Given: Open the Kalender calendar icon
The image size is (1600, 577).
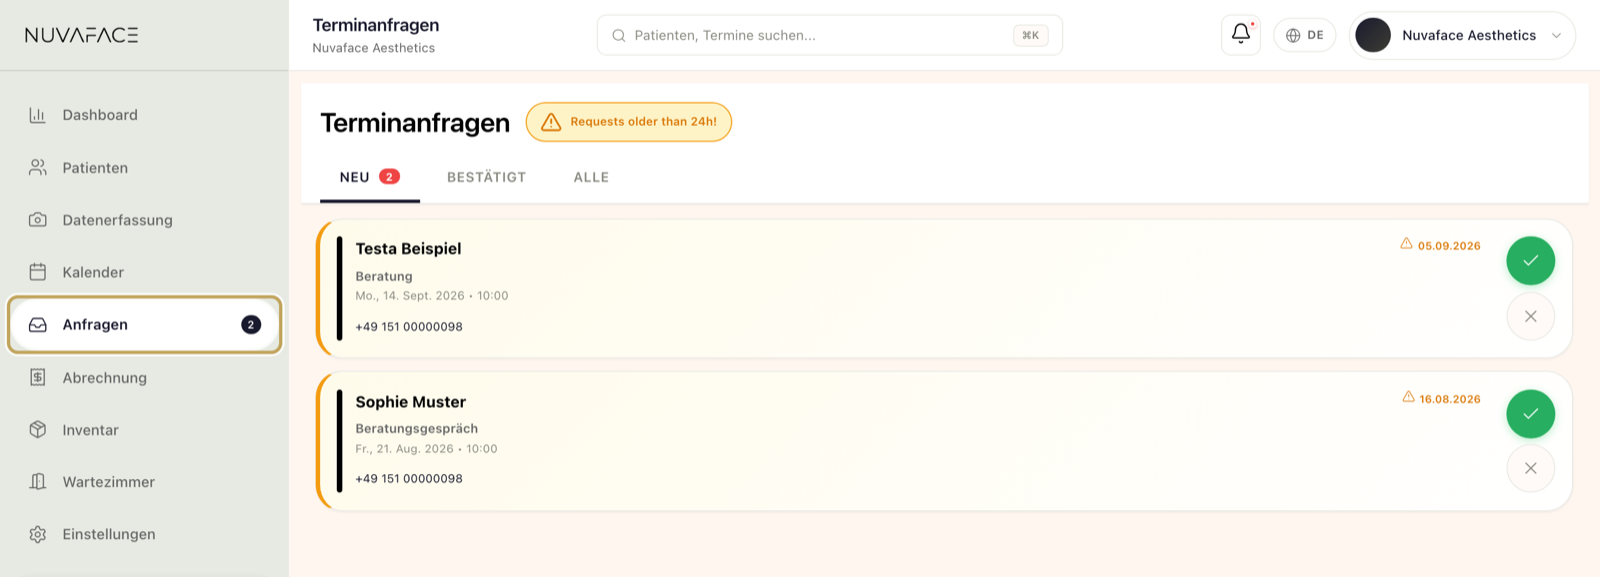Looking at the screenshot, I should click(38, 272).
